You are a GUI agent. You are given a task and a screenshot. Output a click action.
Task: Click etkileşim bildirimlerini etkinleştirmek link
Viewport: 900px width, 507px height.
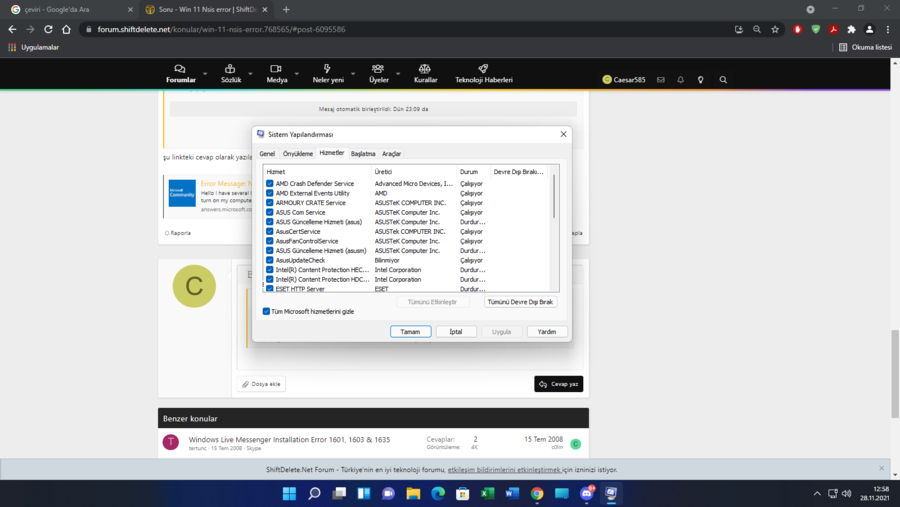(x=504, y=470)
